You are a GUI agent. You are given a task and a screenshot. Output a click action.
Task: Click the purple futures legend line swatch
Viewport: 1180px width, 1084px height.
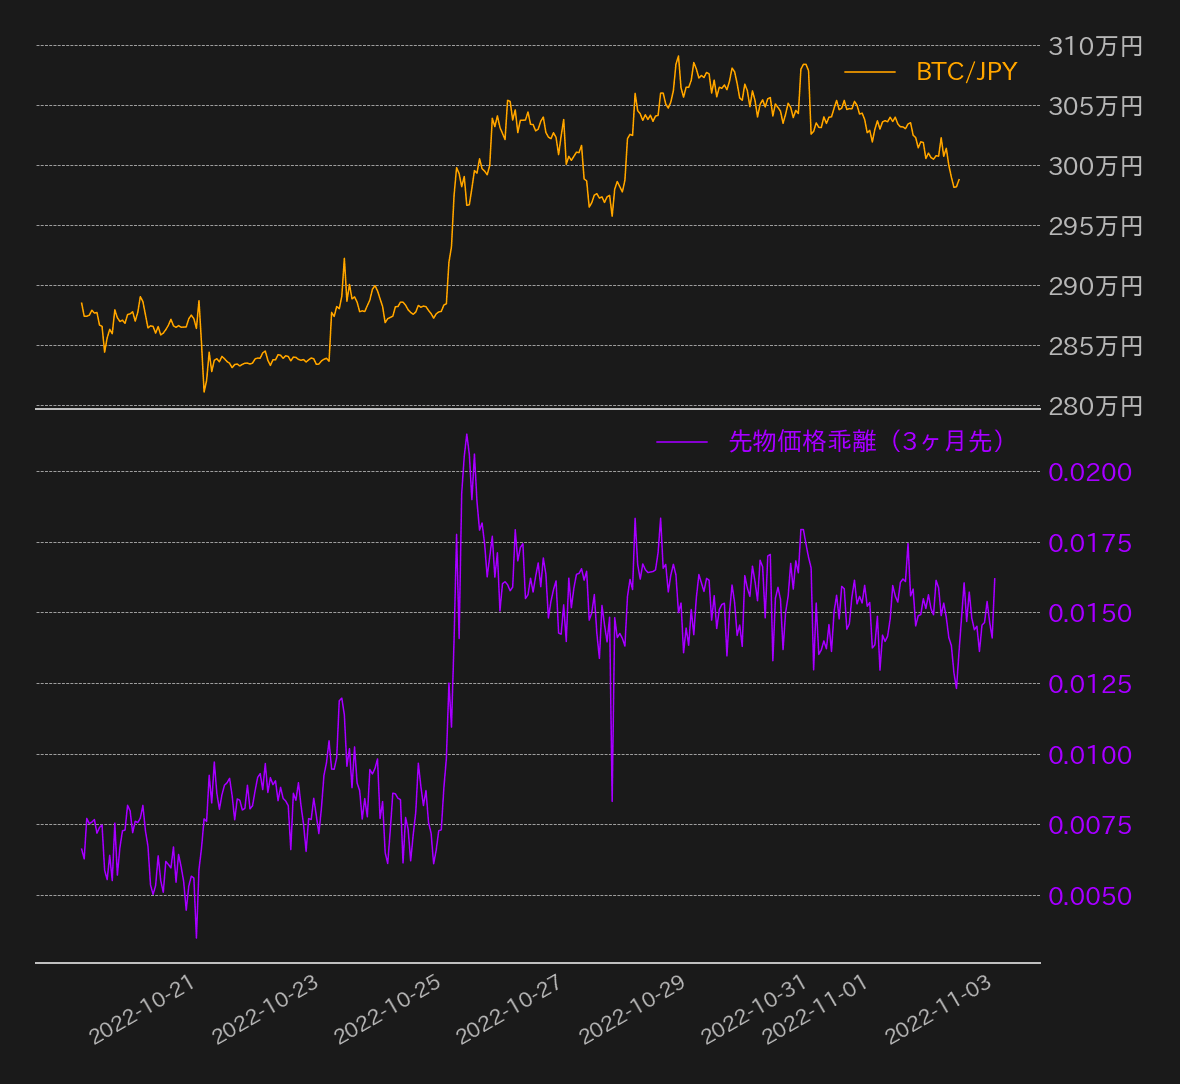681,441
